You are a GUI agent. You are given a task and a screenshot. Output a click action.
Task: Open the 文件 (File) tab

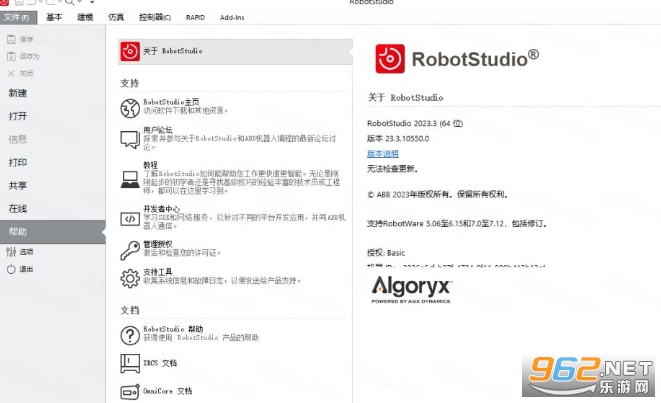coord(19,17)
